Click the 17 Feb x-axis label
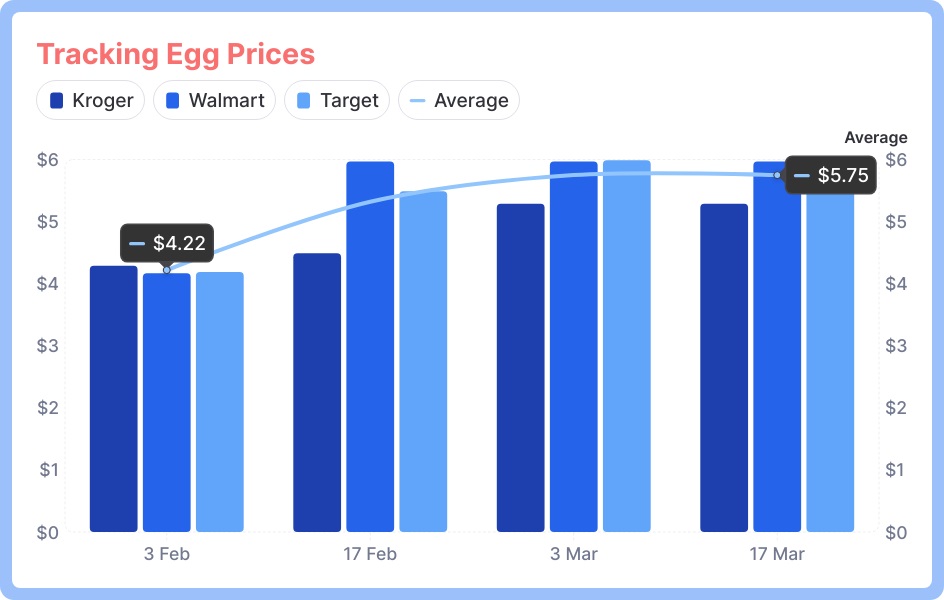 pos(370,554)
